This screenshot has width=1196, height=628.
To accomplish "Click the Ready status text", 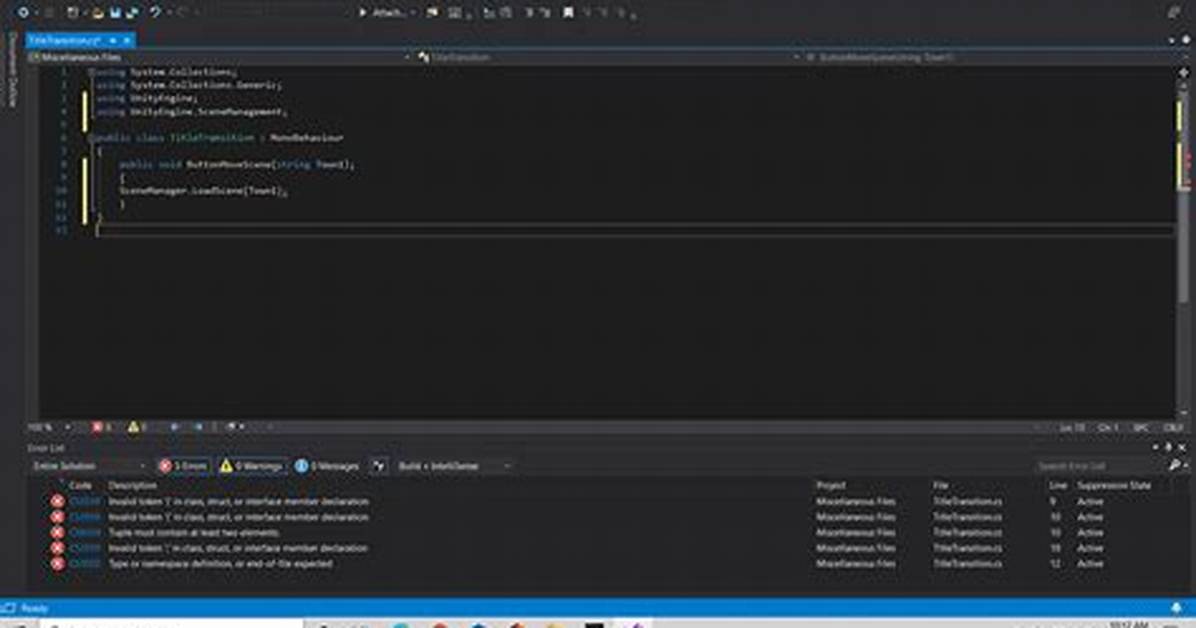I will [x=34, y=608].
